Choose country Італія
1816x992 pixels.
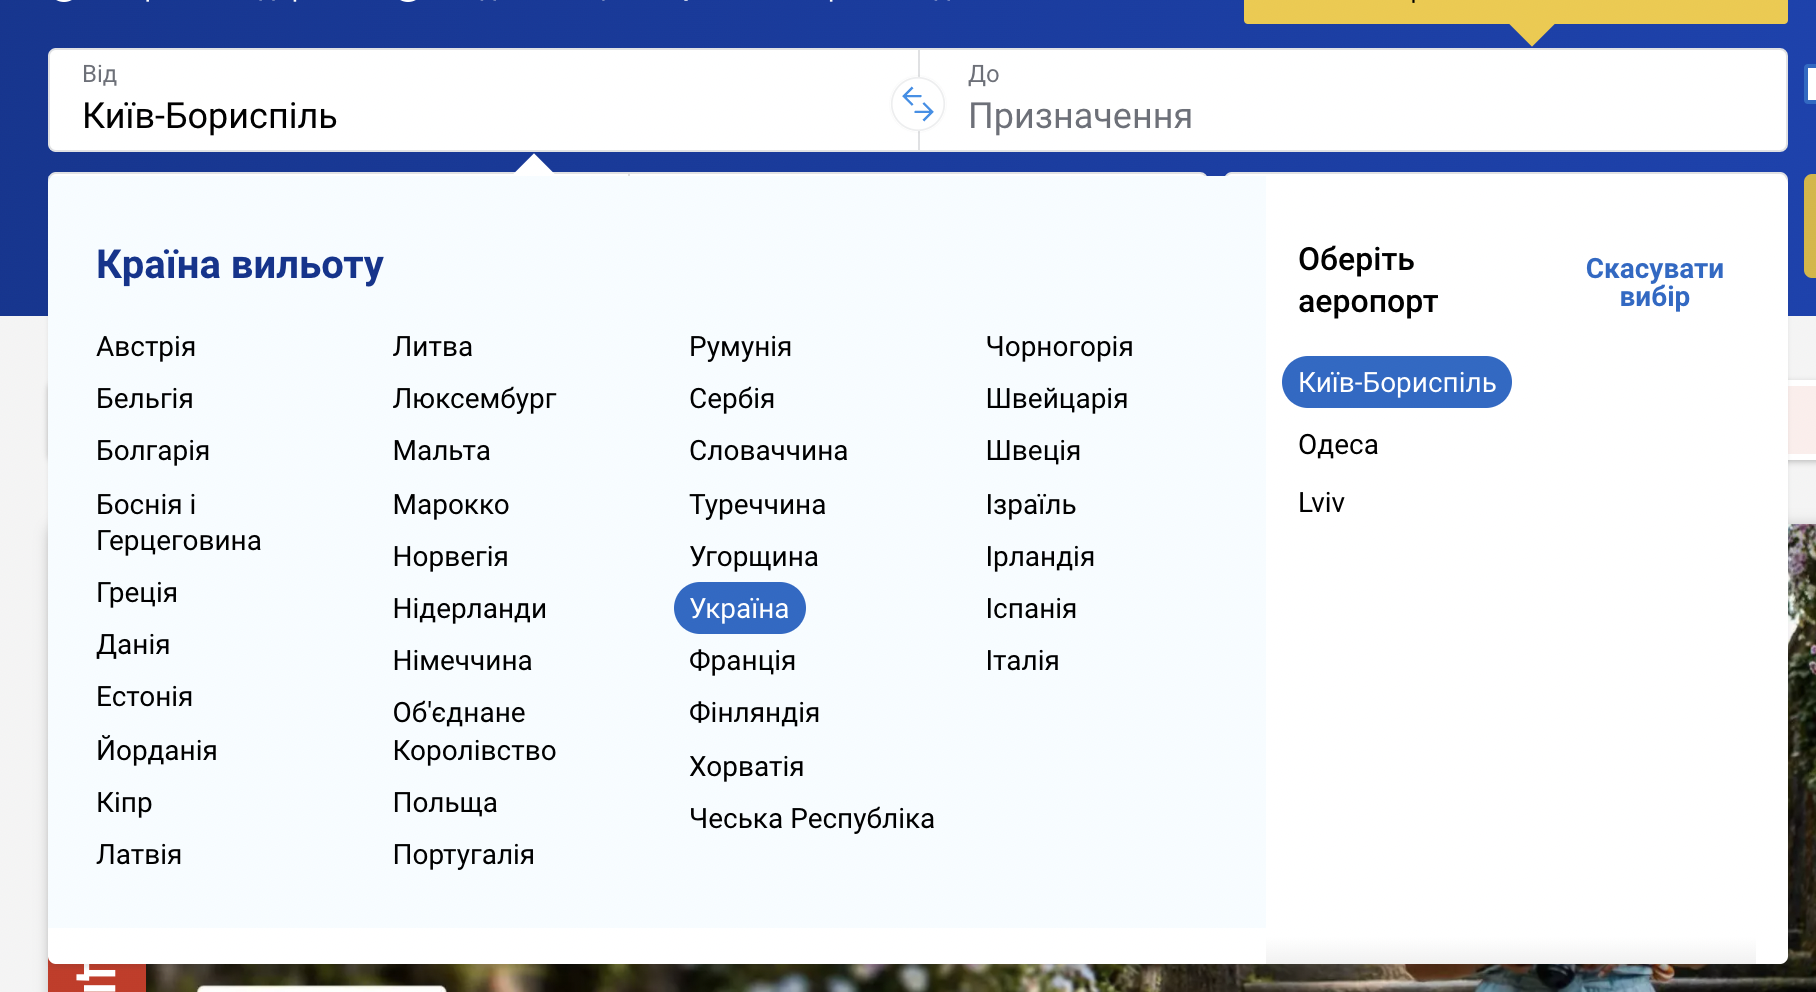tap(1023, 661)
